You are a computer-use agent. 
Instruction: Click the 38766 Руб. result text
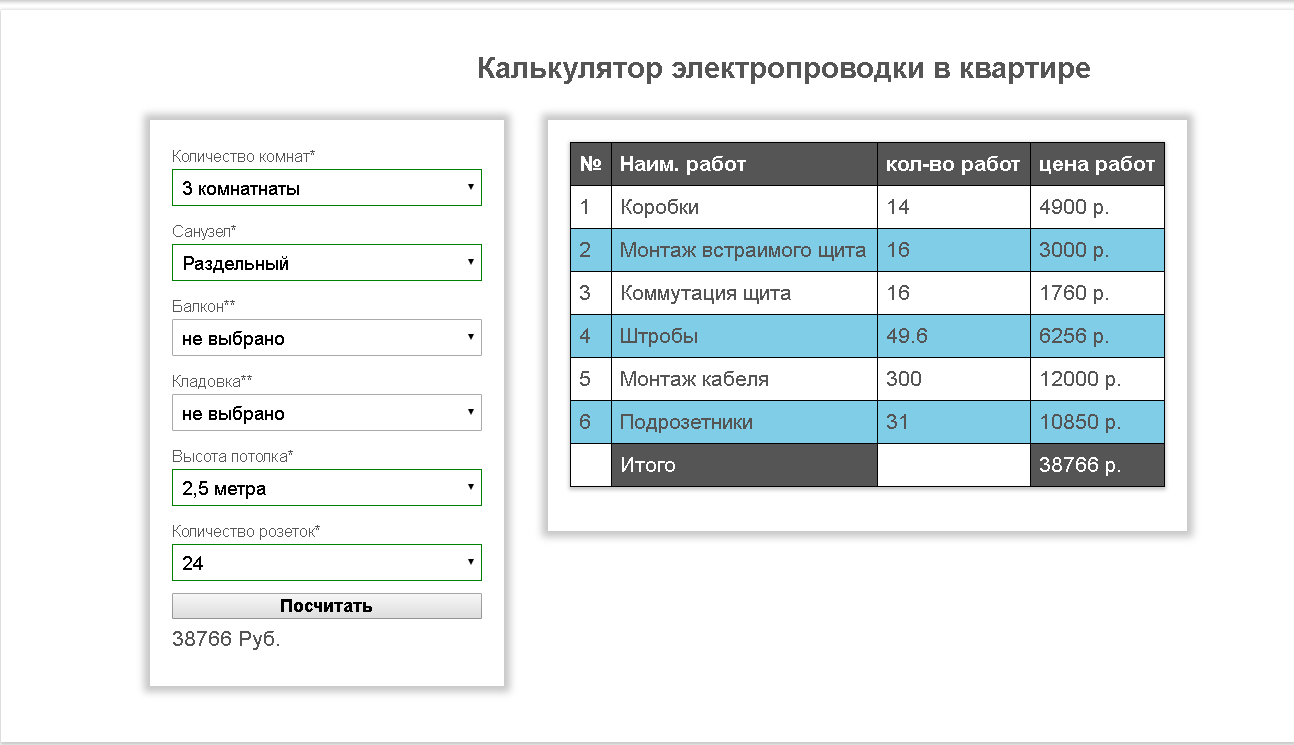pyautogui.click(x=226, y=639)
